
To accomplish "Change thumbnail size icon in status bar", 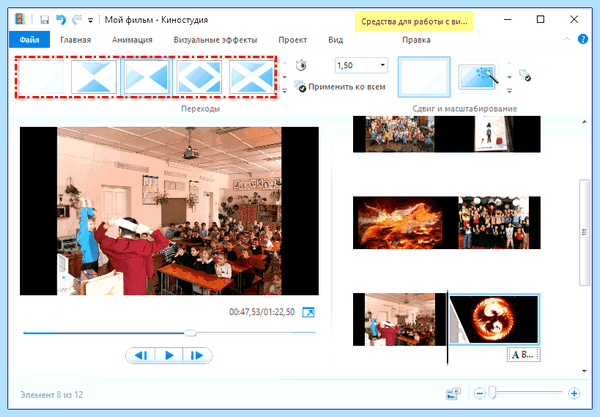I will coord(453,393).
